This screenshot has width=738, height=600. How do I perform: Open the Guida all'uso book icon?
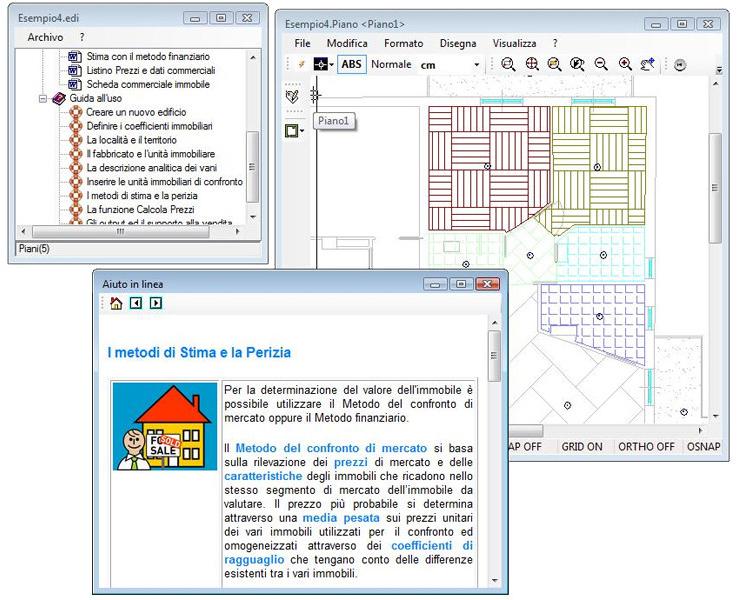(58, 99)
